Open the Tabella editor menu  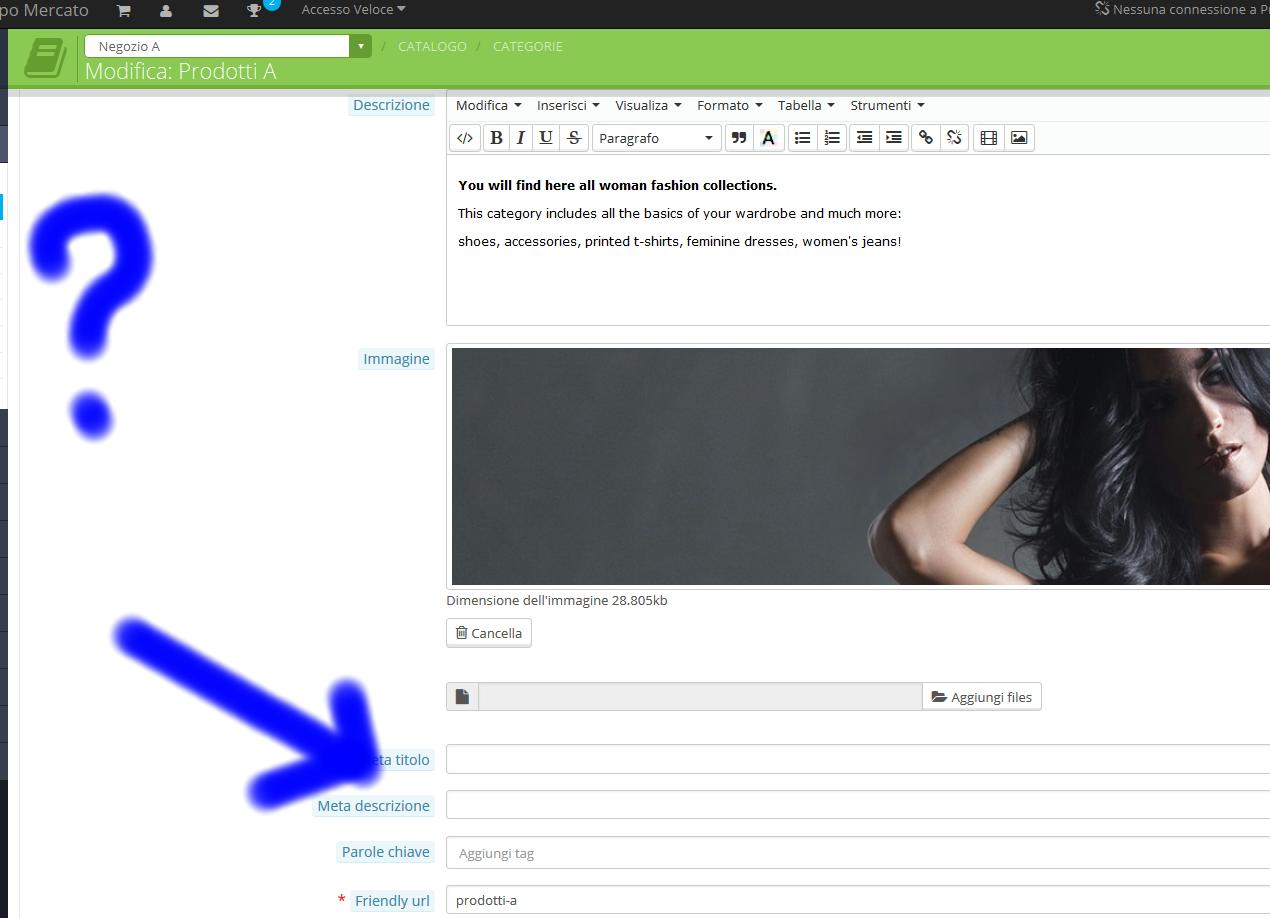point(806,105)
